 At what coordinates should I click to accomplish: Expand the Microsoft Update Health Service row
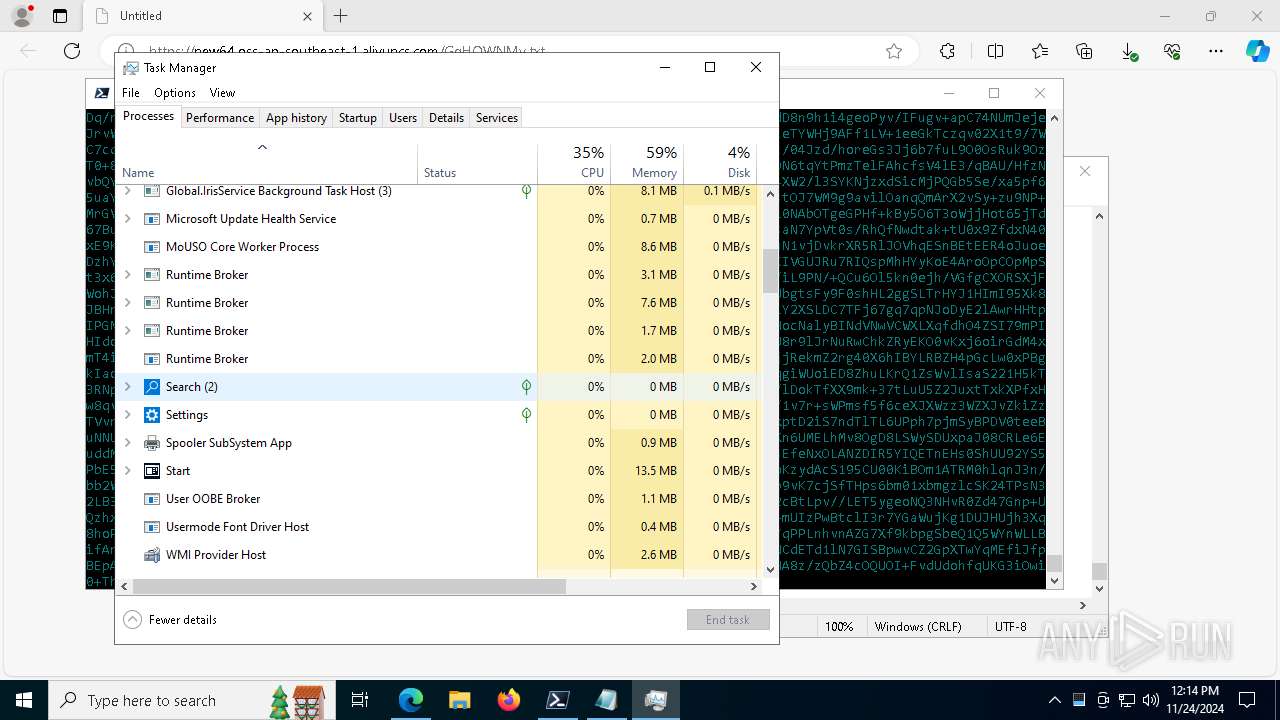[127, 219]
